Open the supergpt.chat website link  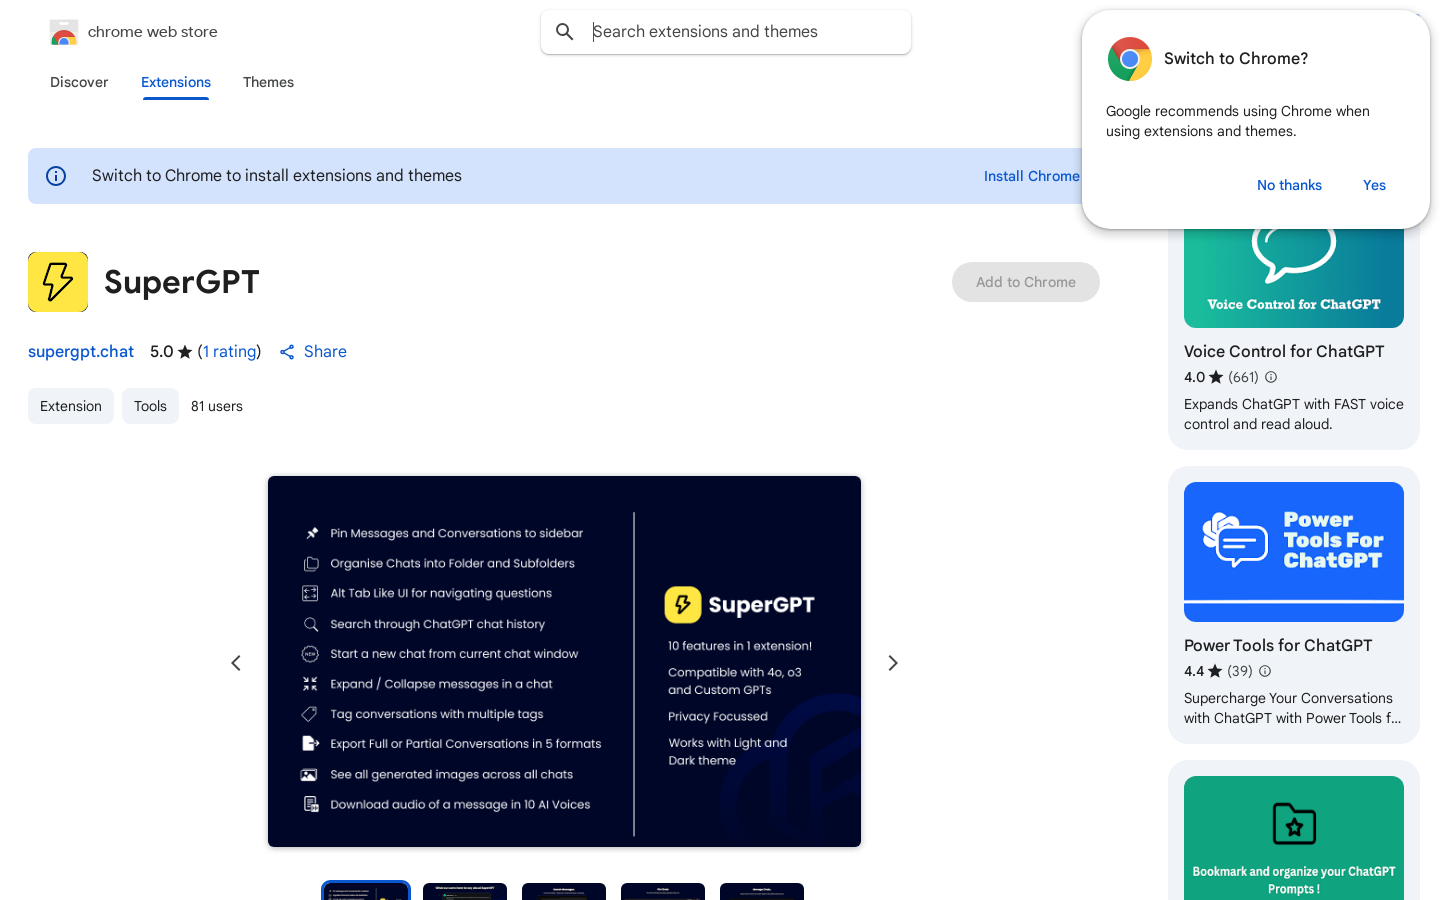coord(81,351)
